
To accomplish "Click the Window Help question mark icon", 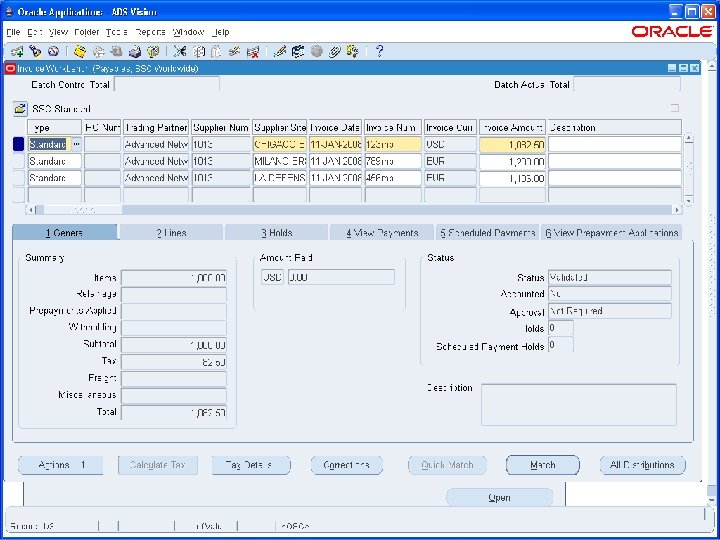I will 379,51.
